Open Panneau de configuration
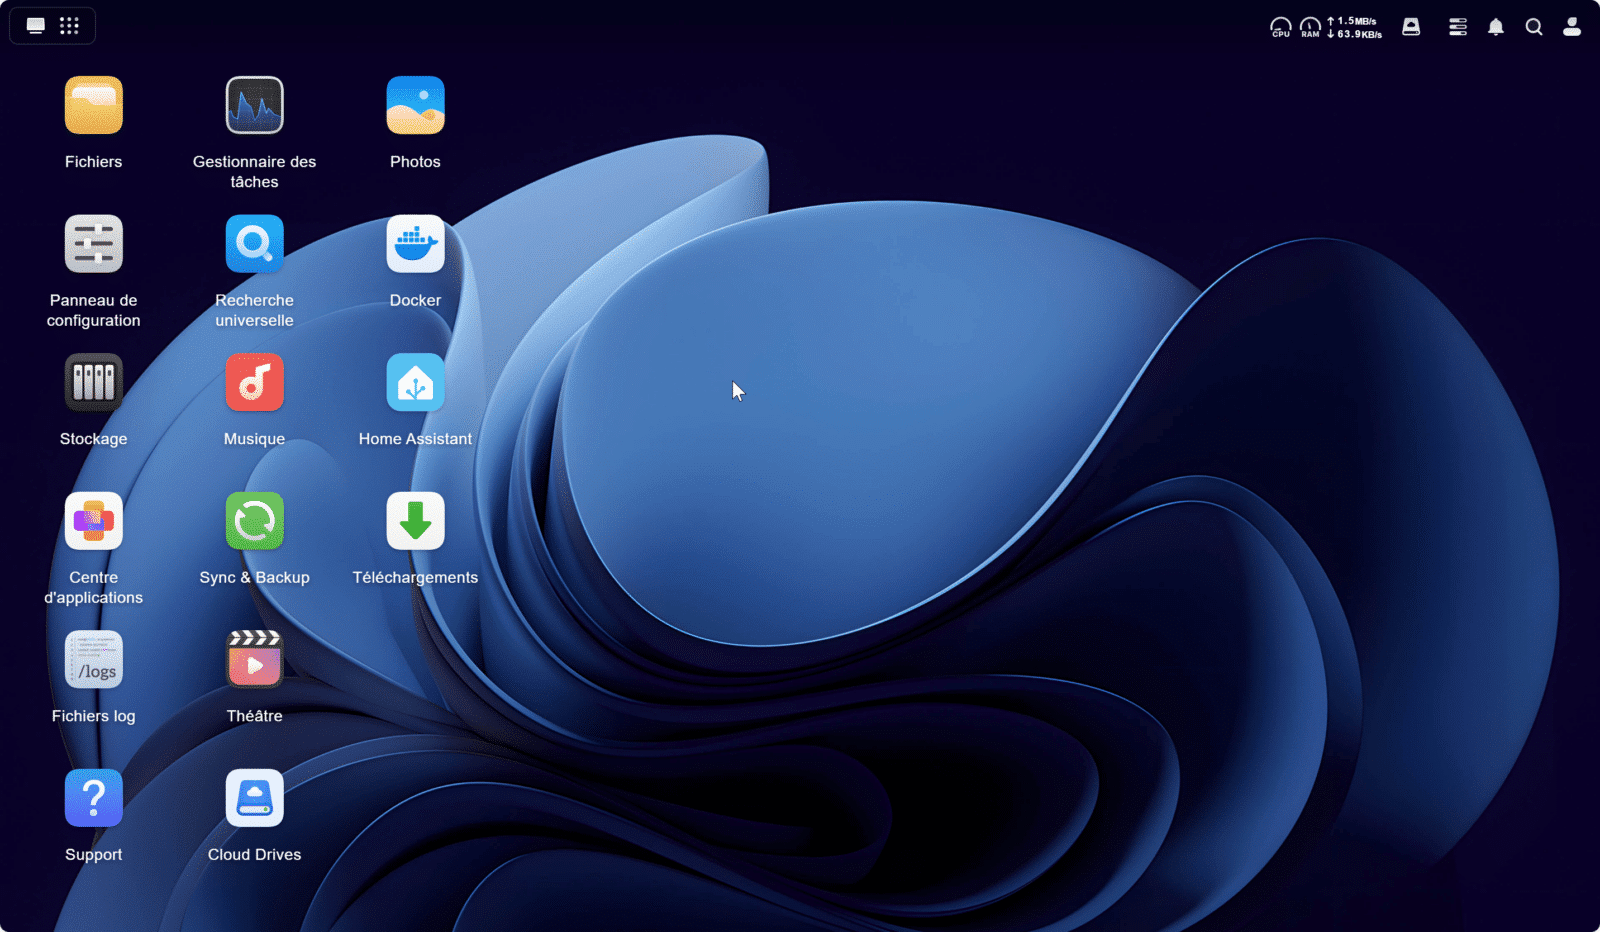The width and height of the screenshot is (1600, 932). point(93,244)
